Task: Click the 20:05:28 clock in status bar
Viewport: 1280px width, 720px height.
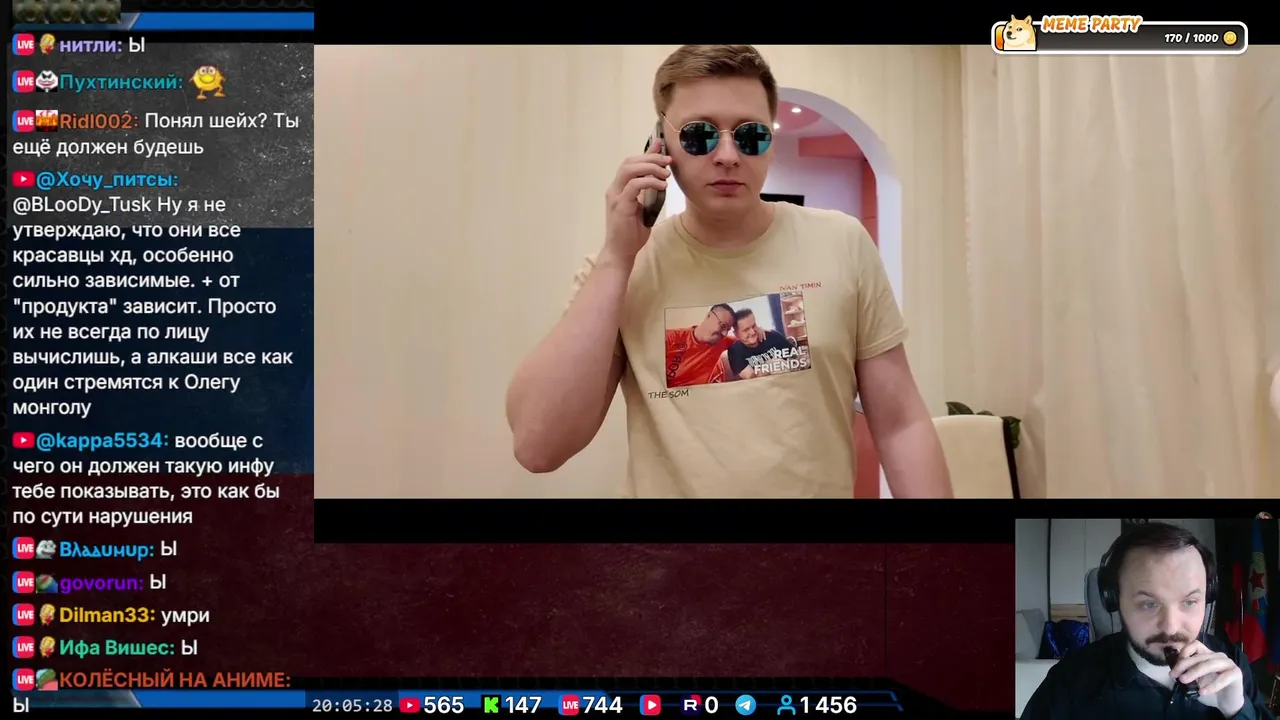Action: click(x=352, y=705)
